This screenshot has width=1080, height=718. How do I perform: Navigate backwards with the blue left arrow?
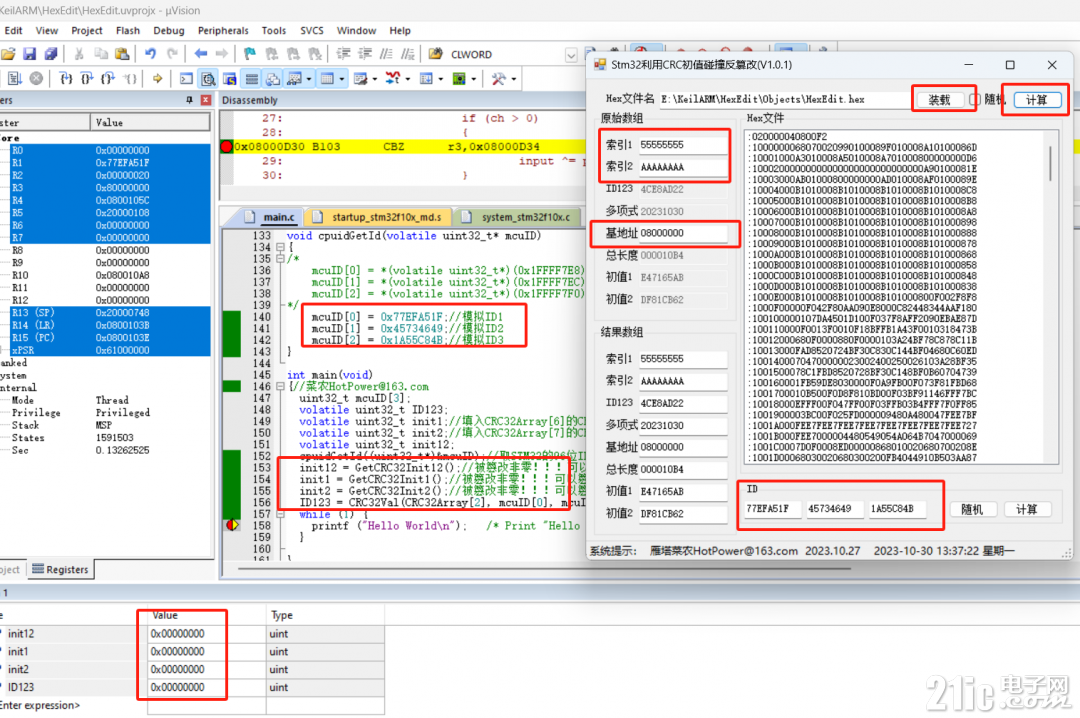(200, 54)
